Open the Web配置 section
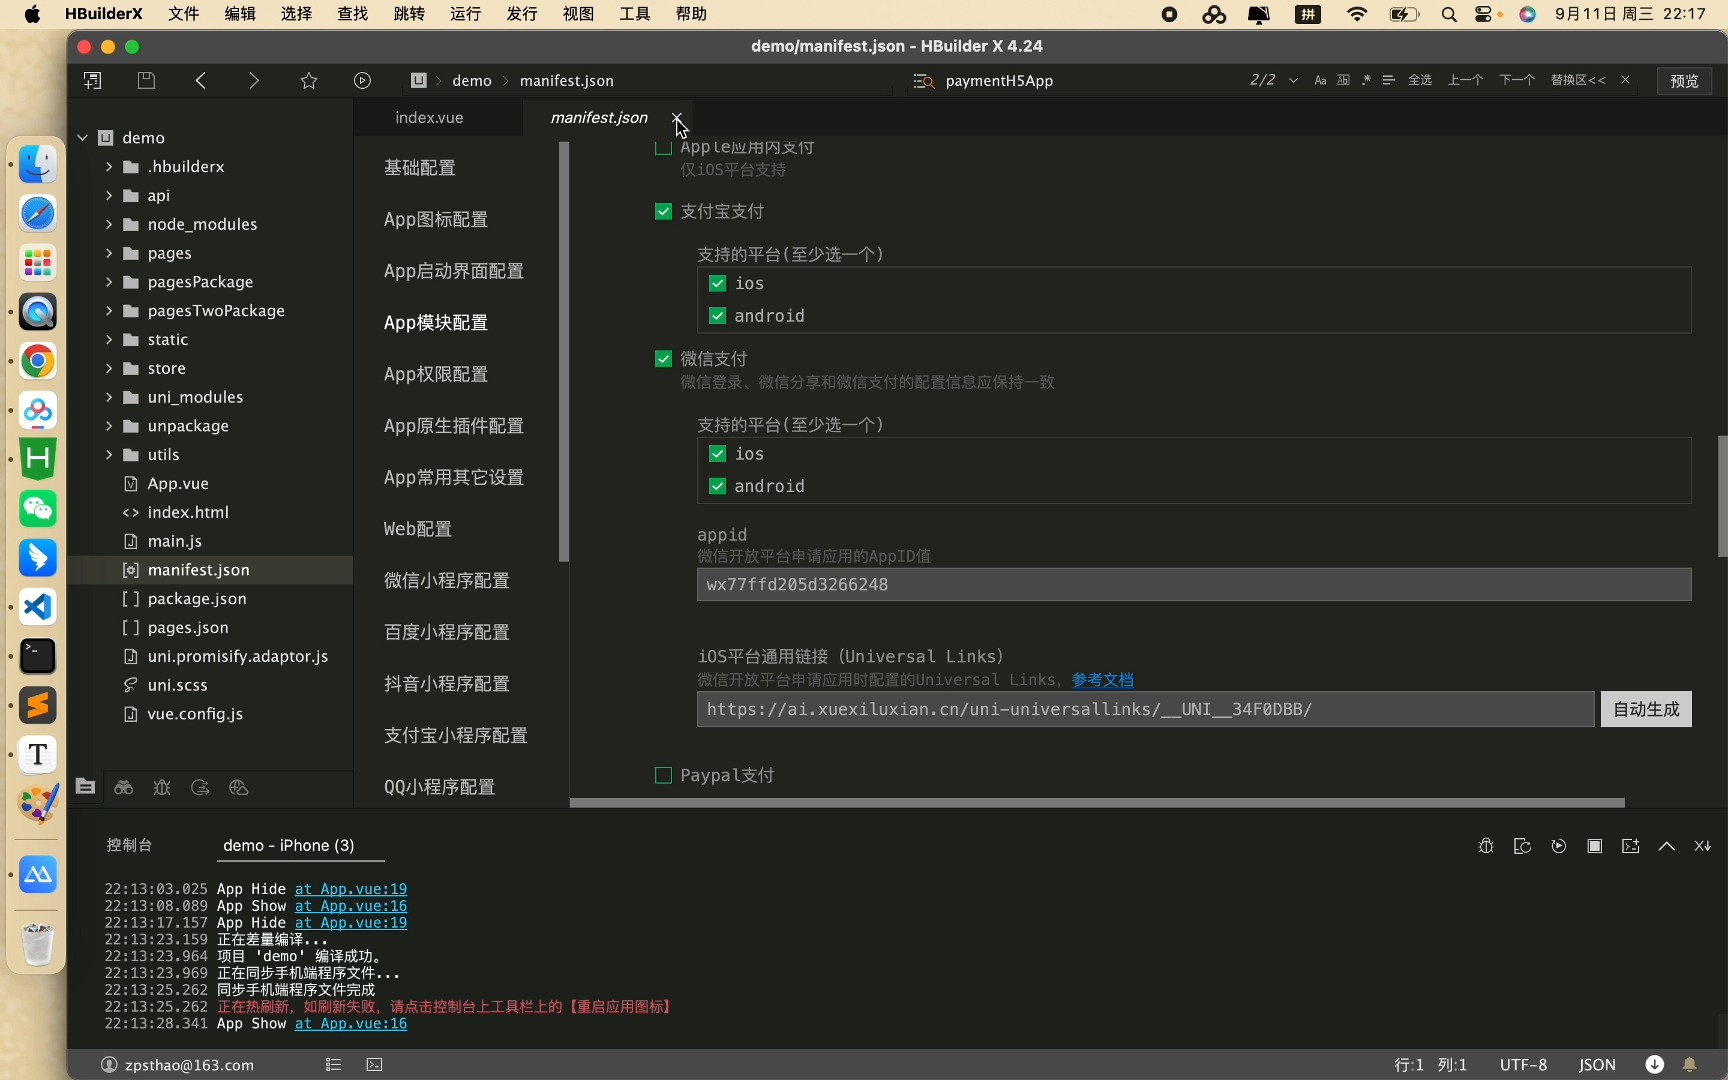Image resolution: width=1728 pixels, height=1080 pixels. tap(418, 530)
